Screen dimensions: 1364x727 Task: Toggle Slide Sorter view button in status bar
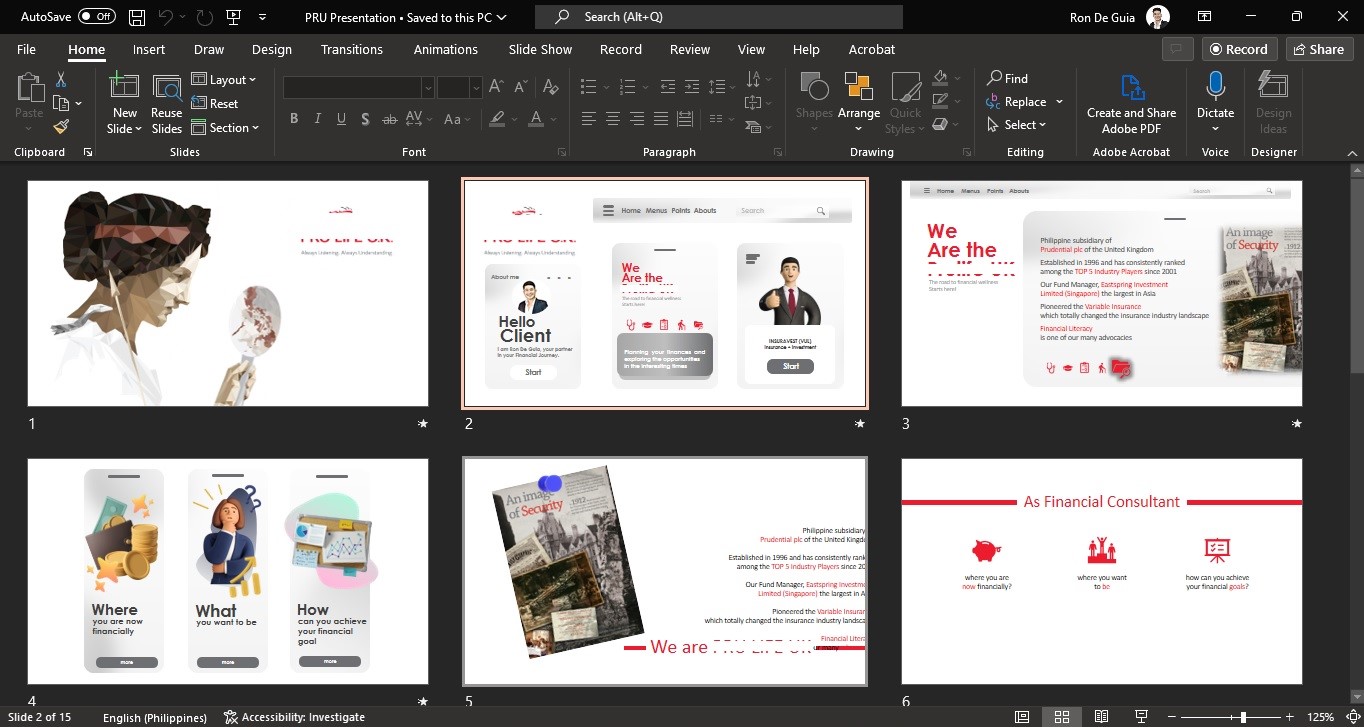[x=1062, y=717]
